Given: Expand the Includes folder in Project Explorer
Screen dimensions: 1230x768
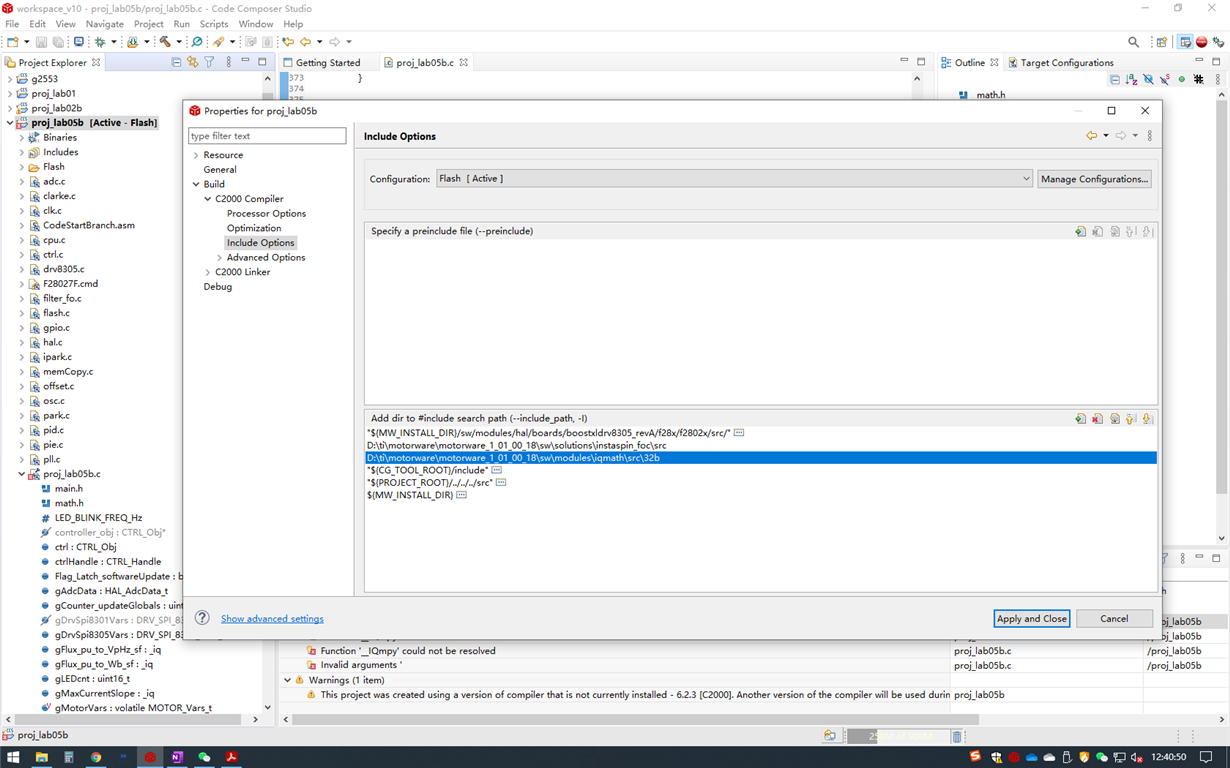Looking at the screenshot, I should tap(22, 153).
